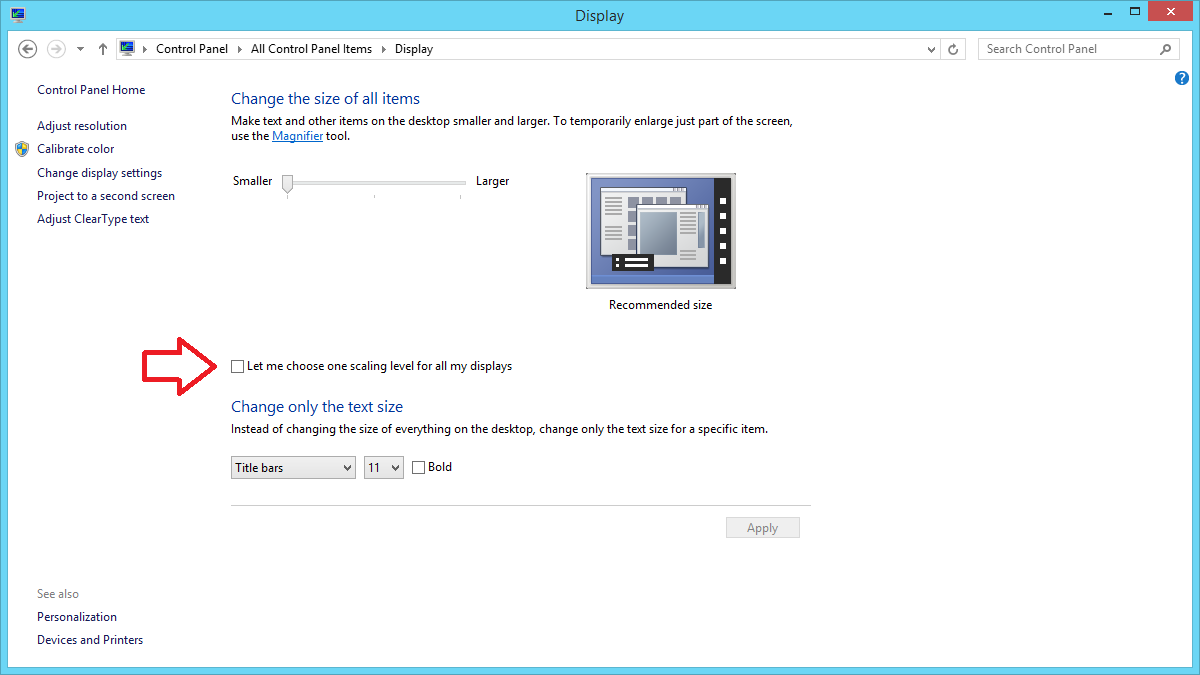1200x675 pixels.
Task: Open Adjust resolution link
Action: pyautogui.click(x=82, y=126)
